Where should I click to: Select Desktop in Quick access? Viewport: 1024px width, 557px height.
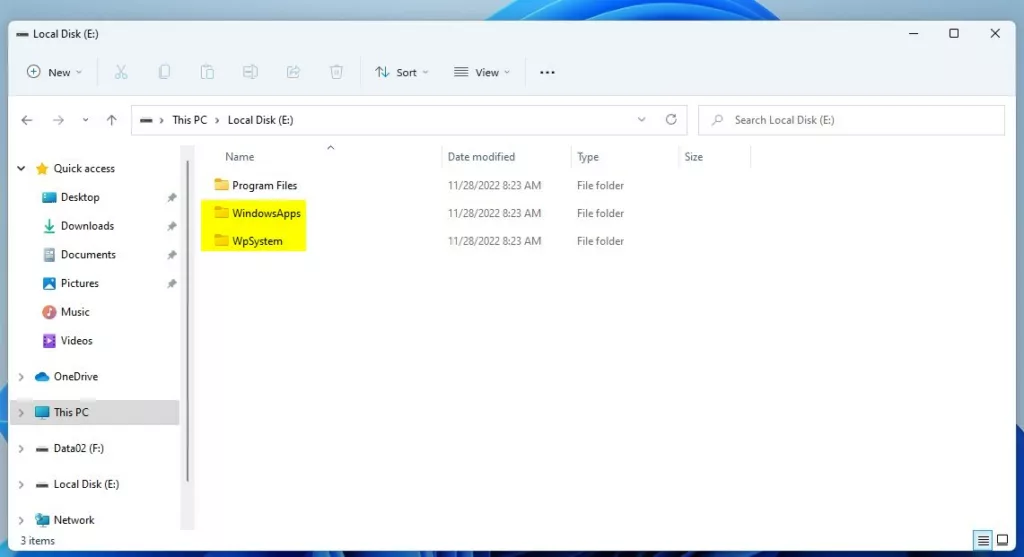pos(80,197)
